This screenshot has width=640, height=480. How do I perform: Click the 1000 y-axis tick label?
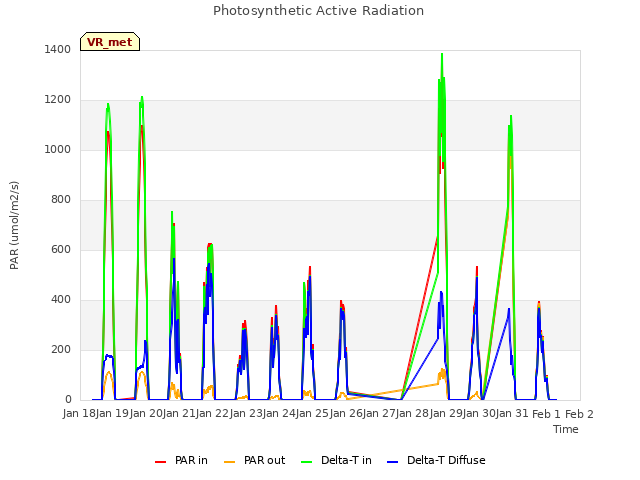(58, 149)
